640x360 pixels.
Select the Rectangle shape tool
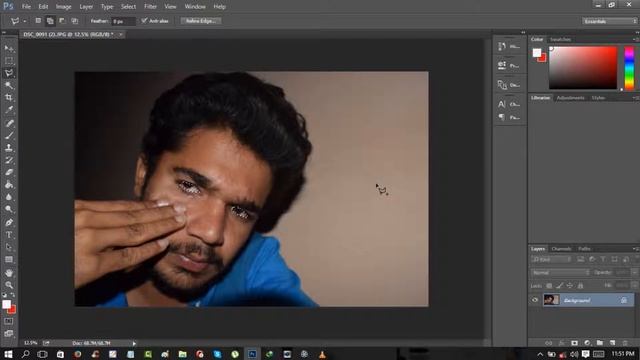point(9,260)
